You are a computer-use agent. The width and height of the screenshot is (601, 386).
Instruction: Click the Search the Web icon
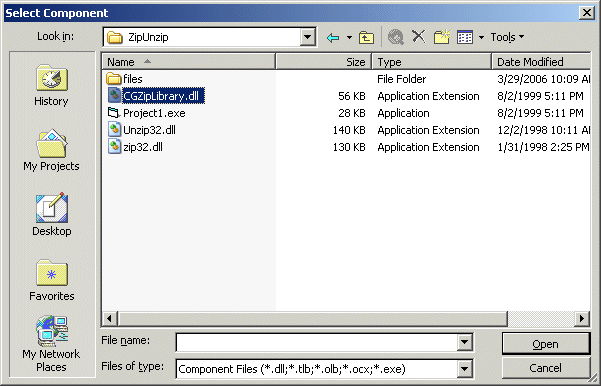tap(396, 37)
